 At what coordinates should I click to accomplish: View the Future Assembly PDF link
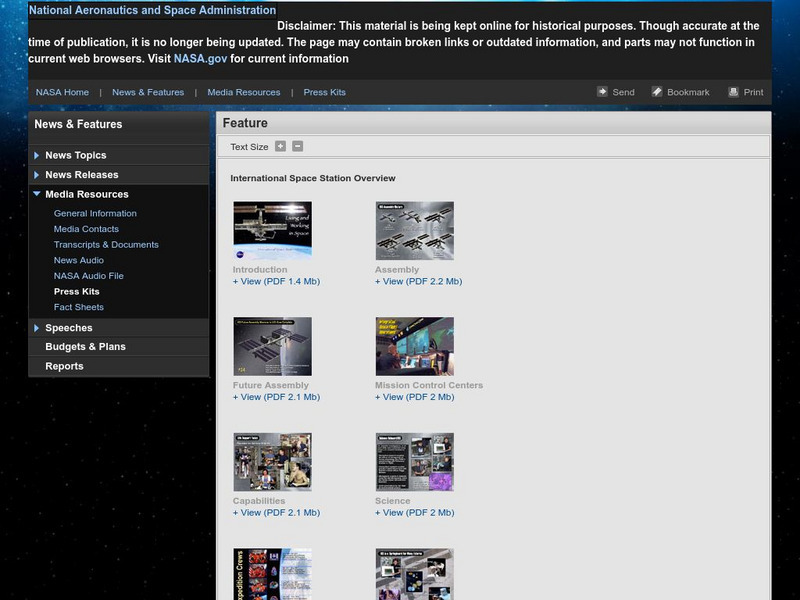tap(276, 397)
